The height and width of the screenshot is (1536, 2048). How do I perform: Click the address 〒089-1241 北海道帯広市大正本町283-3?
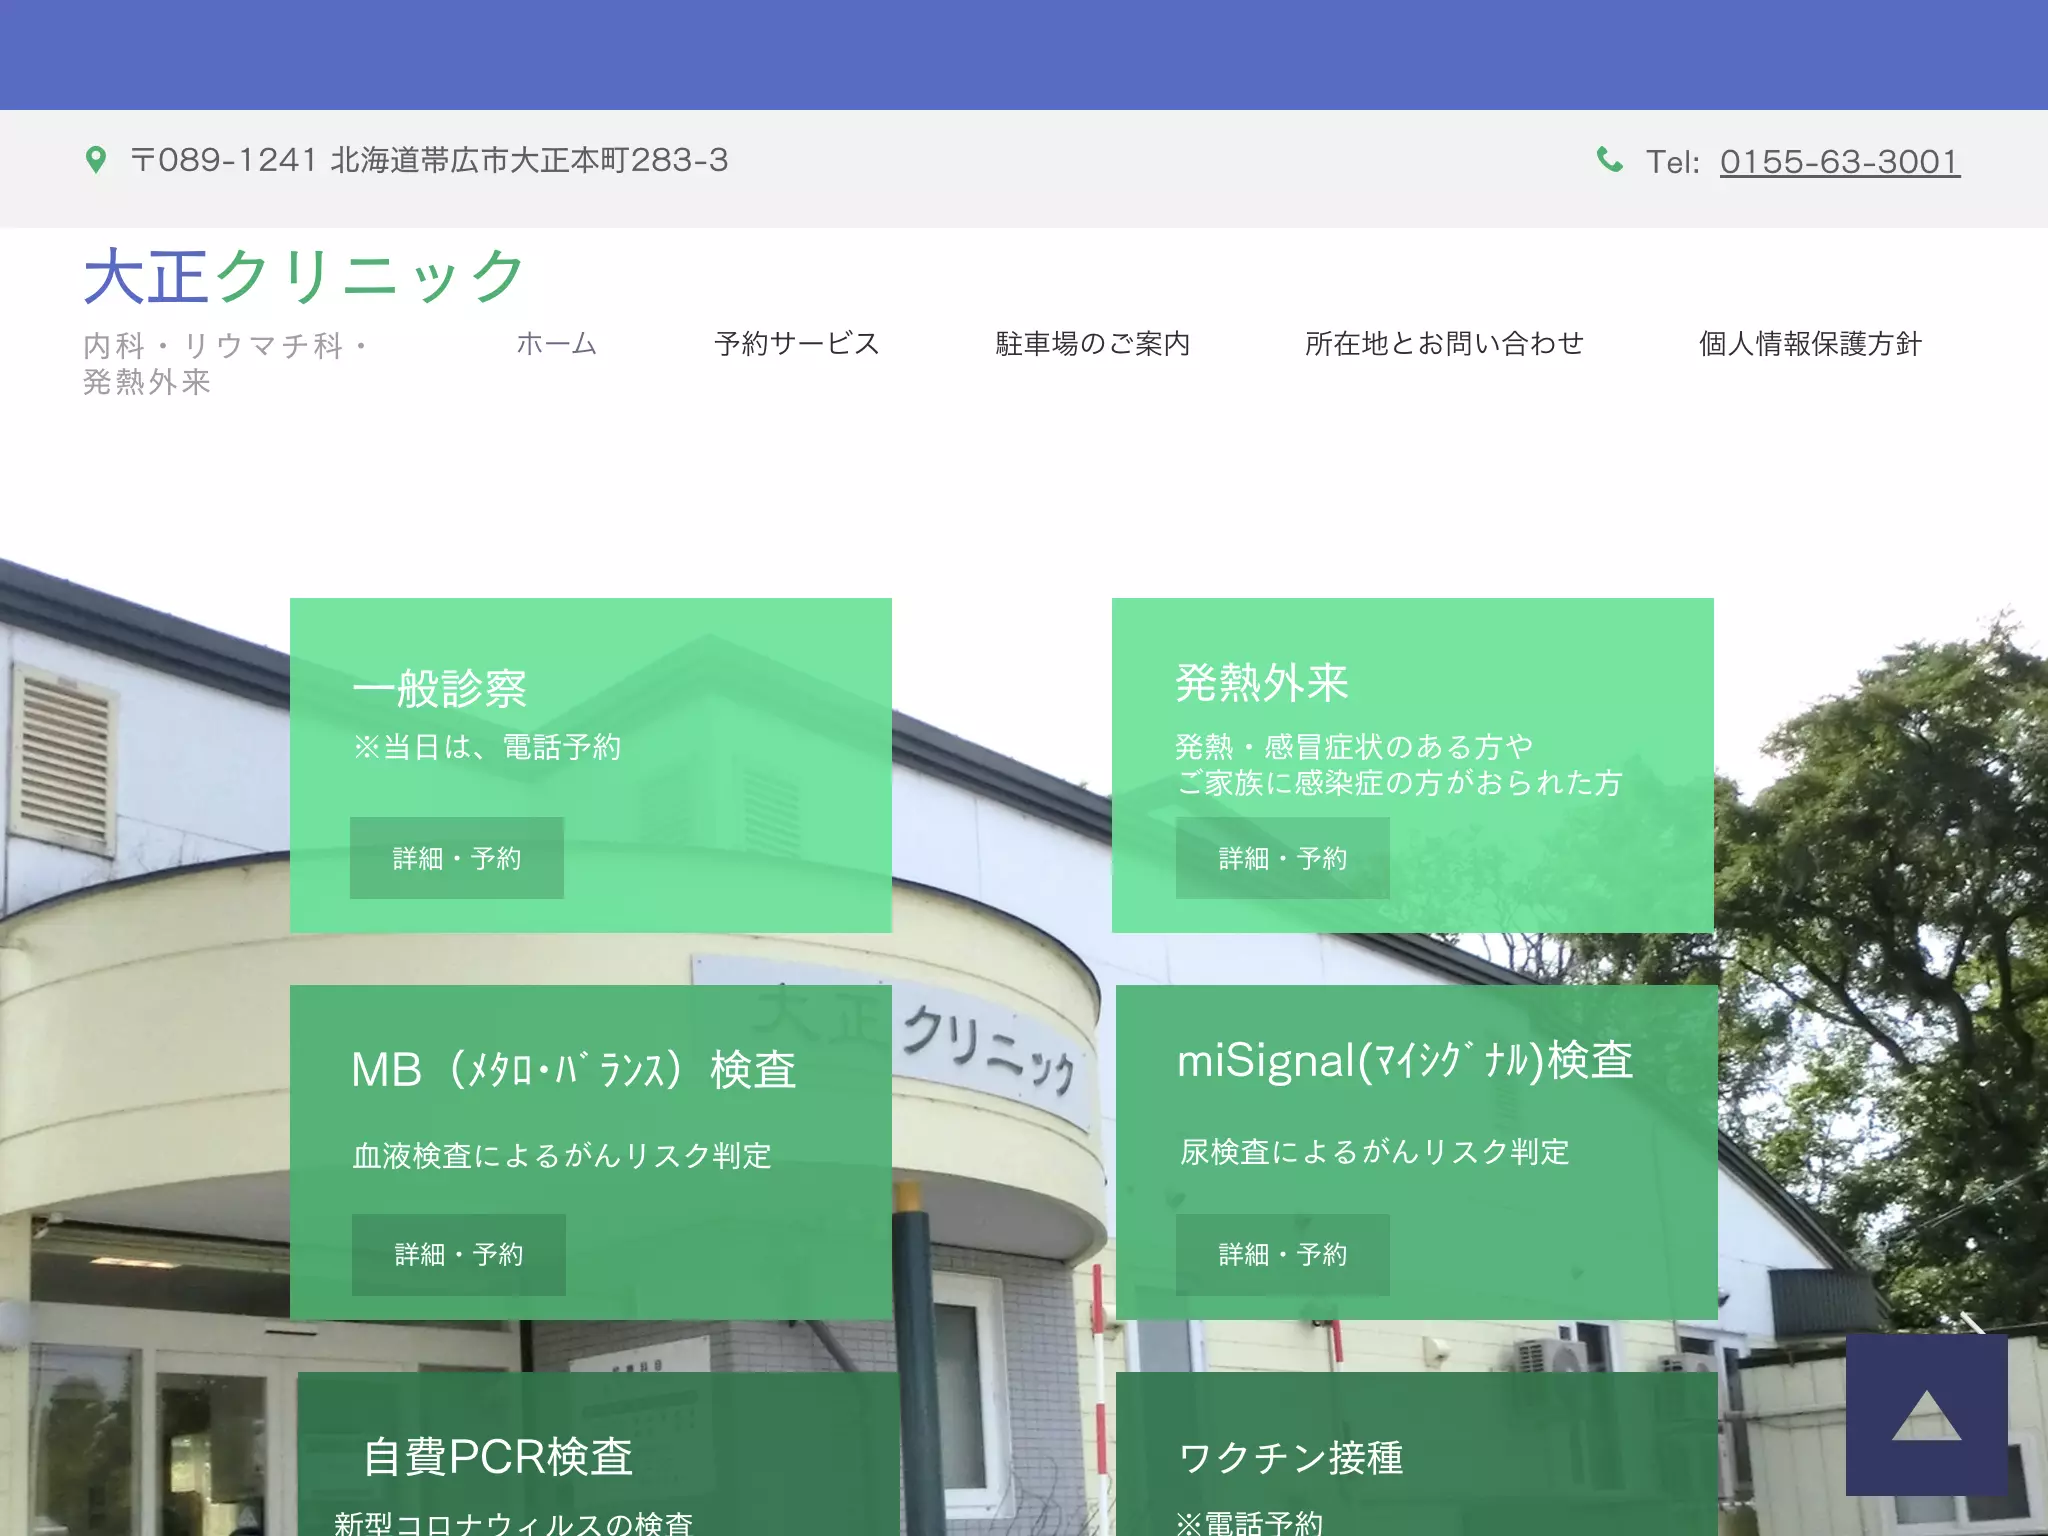point(430,160)
